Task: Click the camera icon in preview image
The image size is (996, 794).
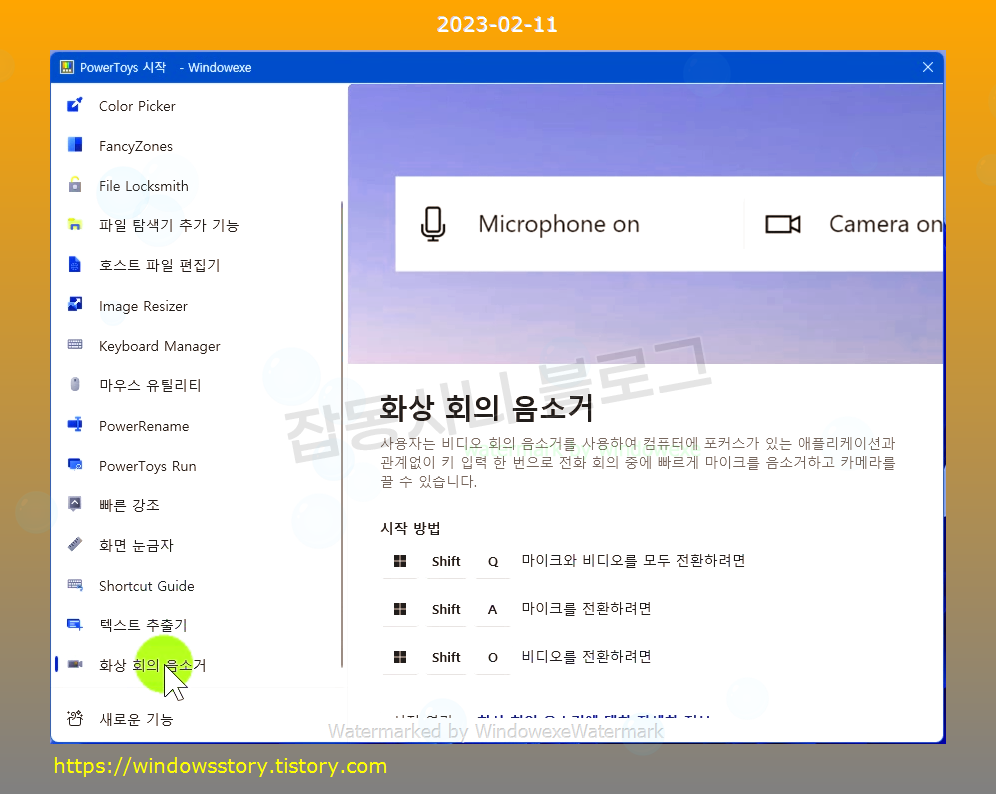Action: click(783, 224)
